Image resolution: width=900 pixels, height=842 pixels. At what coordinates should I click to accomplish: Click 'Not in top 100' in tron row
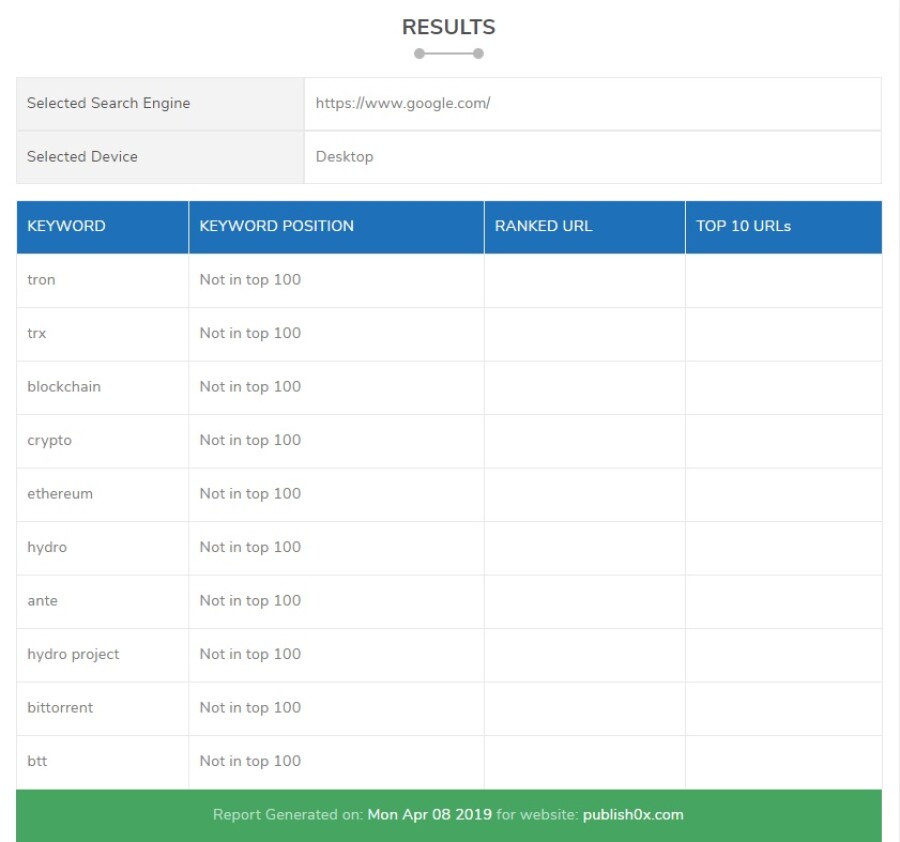coord(250,280)
